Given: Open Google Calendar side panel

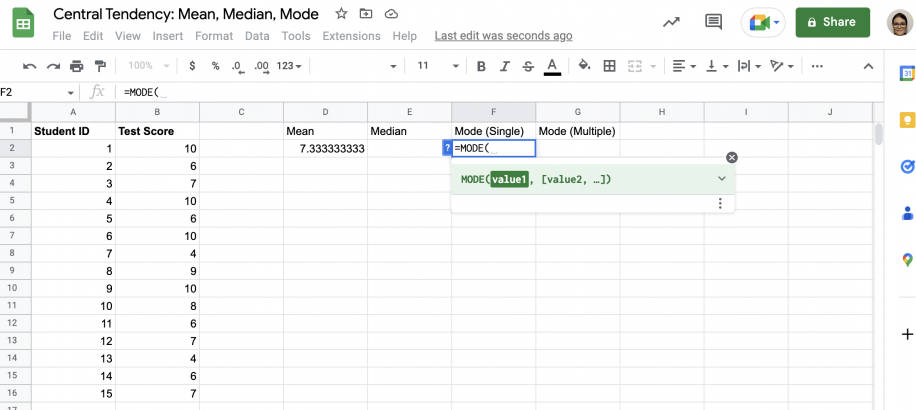Looking at the screenshot, I should pos(907,74).
